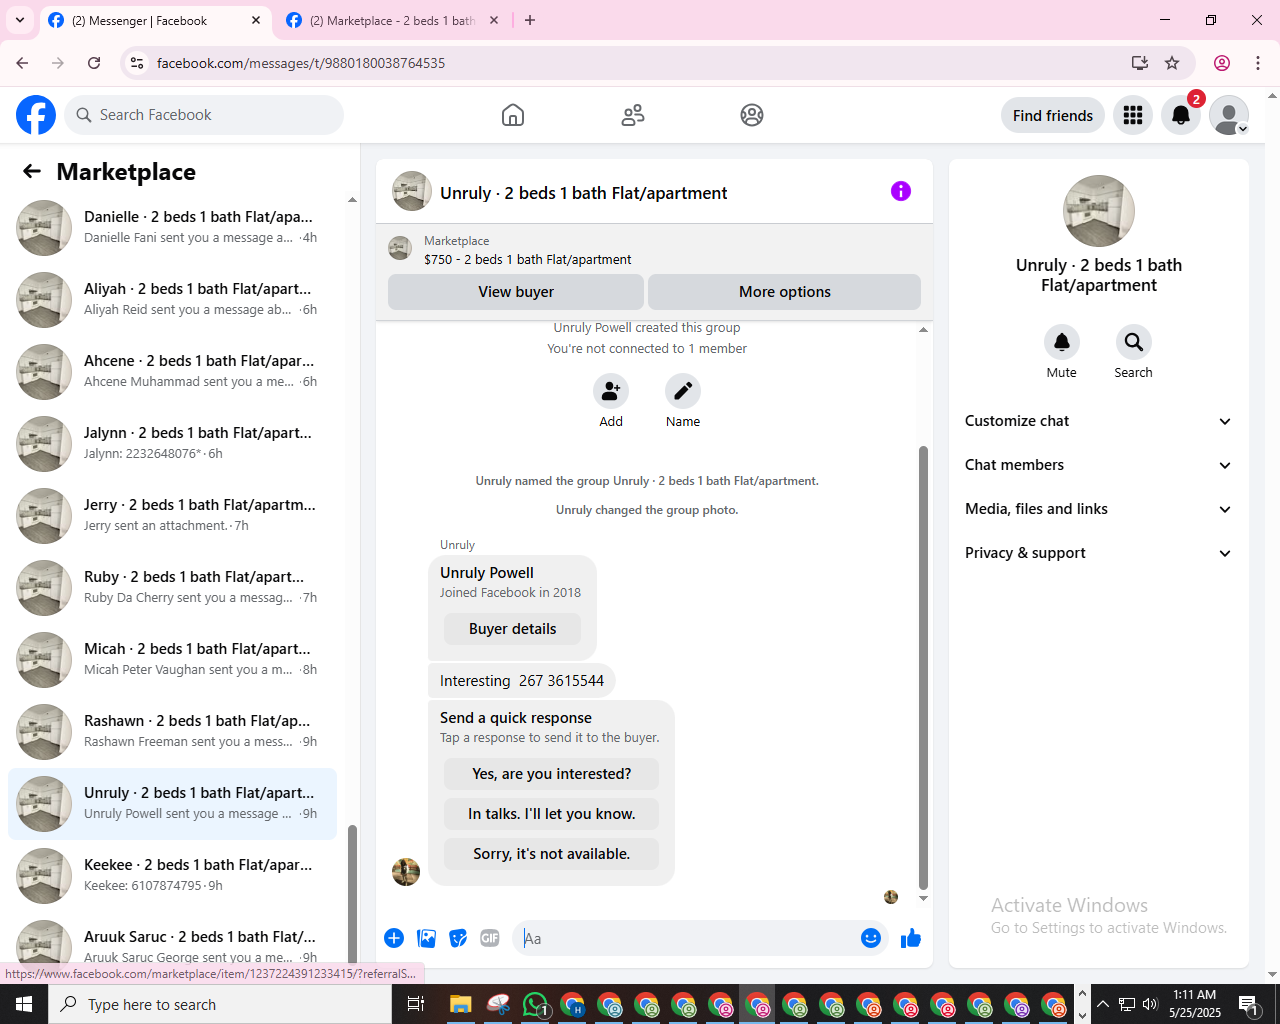Open Task View on the taskbar
The height and width of the screenshot is (1024, 1280).
click(x=416, y=1004)
